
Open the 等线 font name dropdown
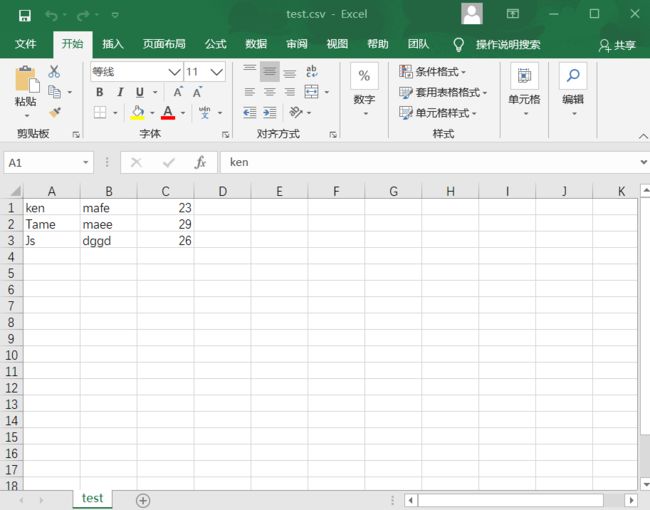175,72
